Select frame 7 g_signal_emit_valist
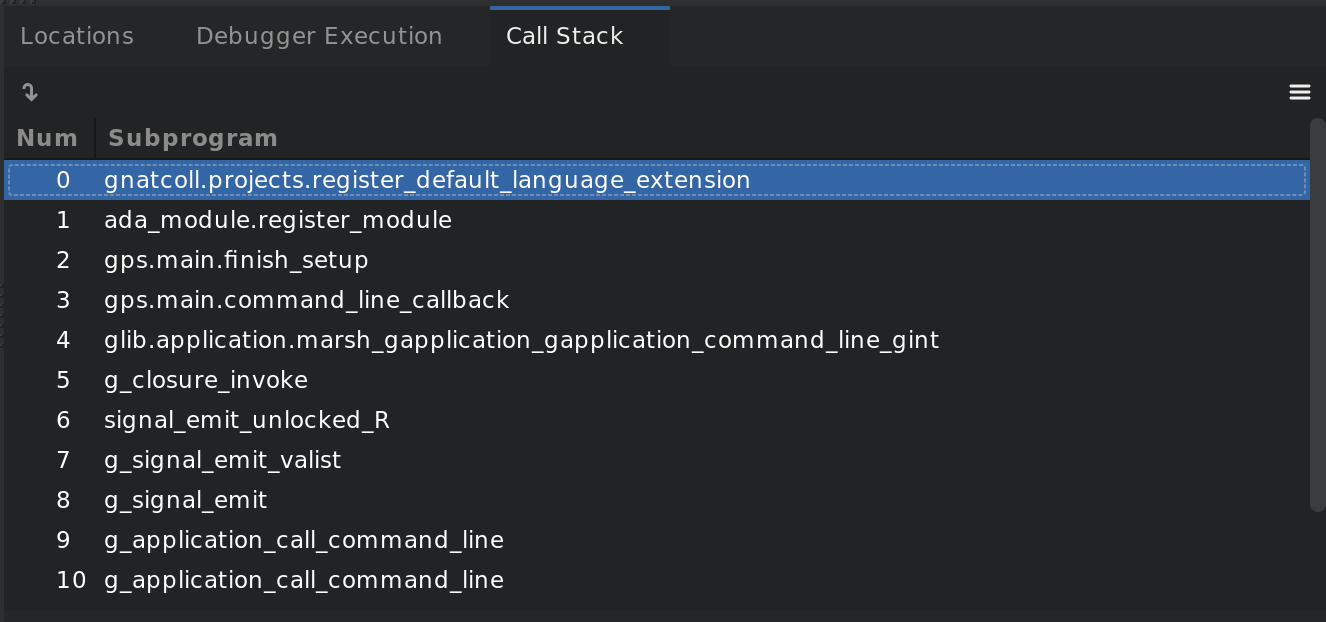The image size is (1326, 622). pos(656,460)
